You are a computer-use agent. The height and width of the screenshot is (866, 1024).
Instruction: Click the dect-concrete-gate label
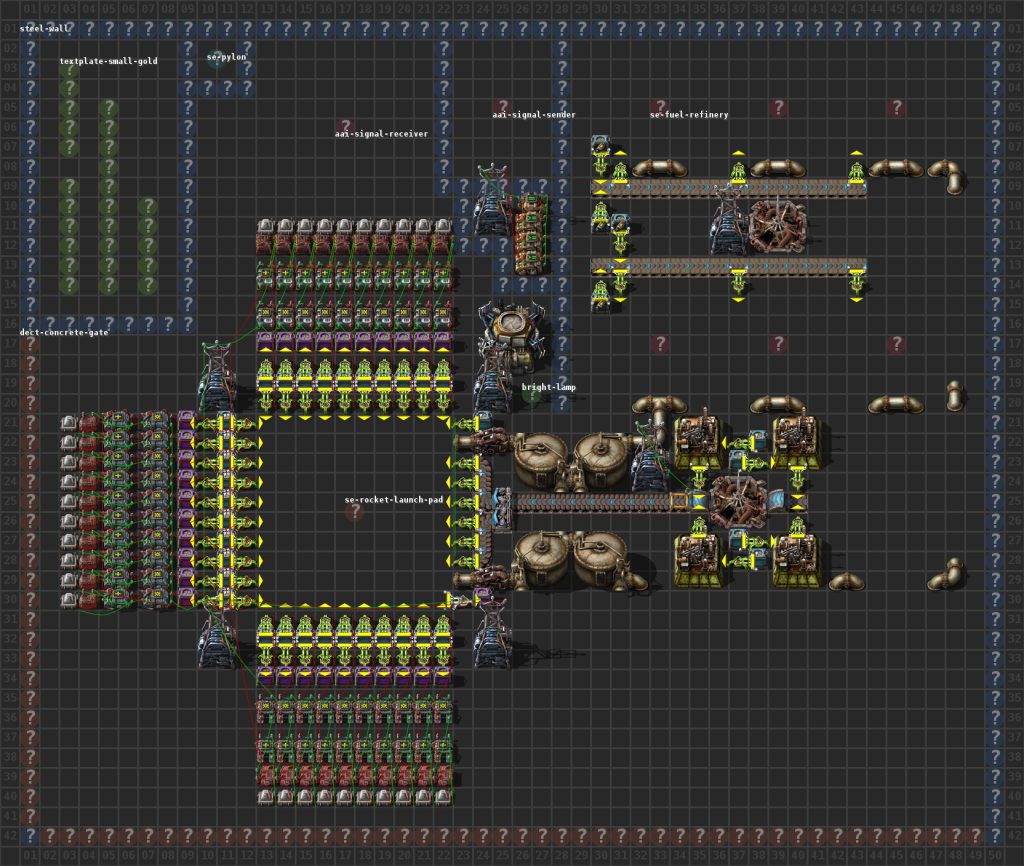point(64,332)
